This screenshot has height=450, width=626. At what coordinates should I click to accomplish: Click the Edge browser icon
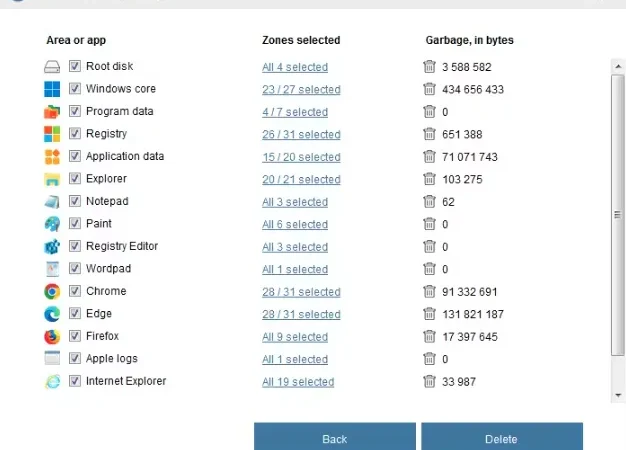52,314
